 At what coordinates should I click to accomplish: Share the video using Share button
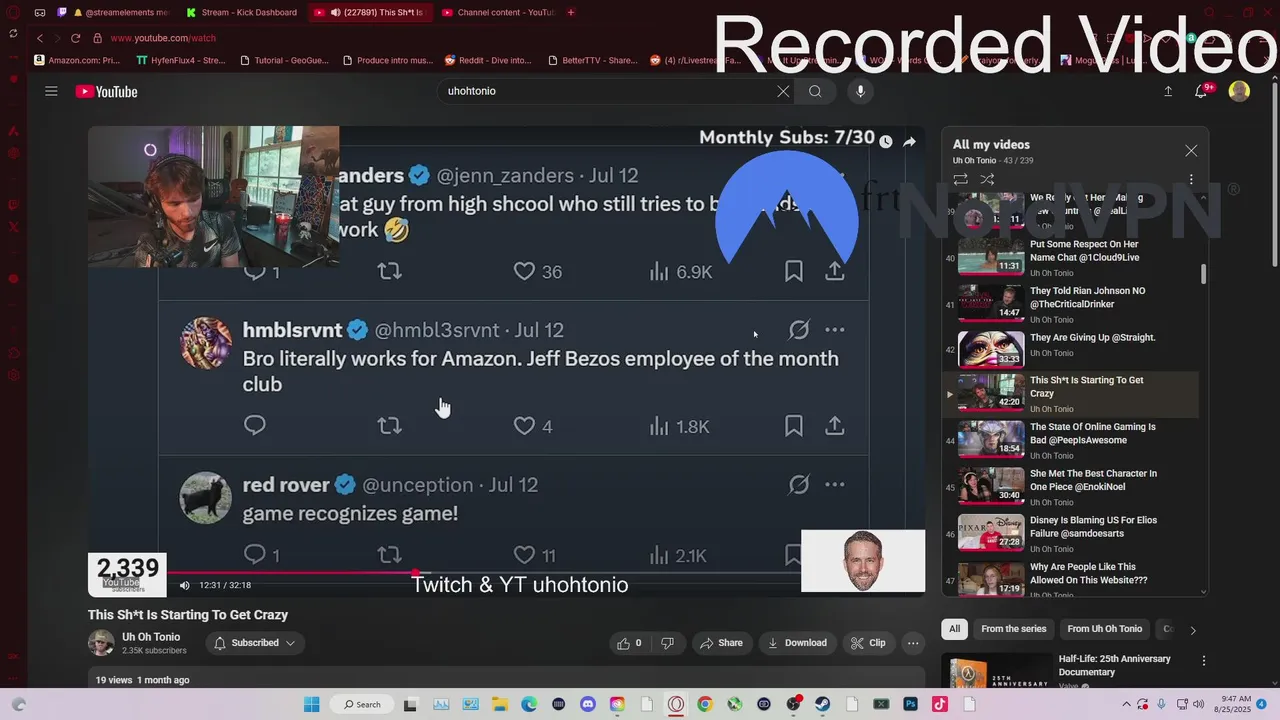pos(721,643)
